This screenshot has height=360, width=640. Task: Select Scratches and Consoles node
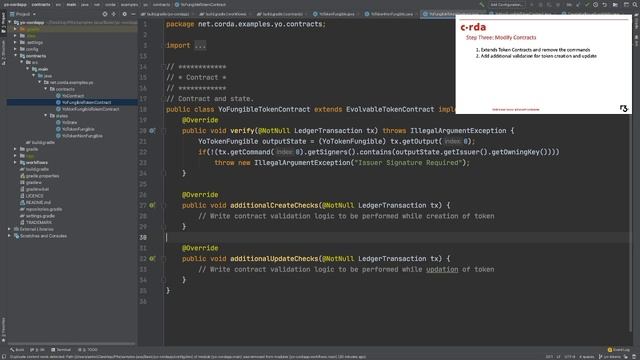[40, 236]
